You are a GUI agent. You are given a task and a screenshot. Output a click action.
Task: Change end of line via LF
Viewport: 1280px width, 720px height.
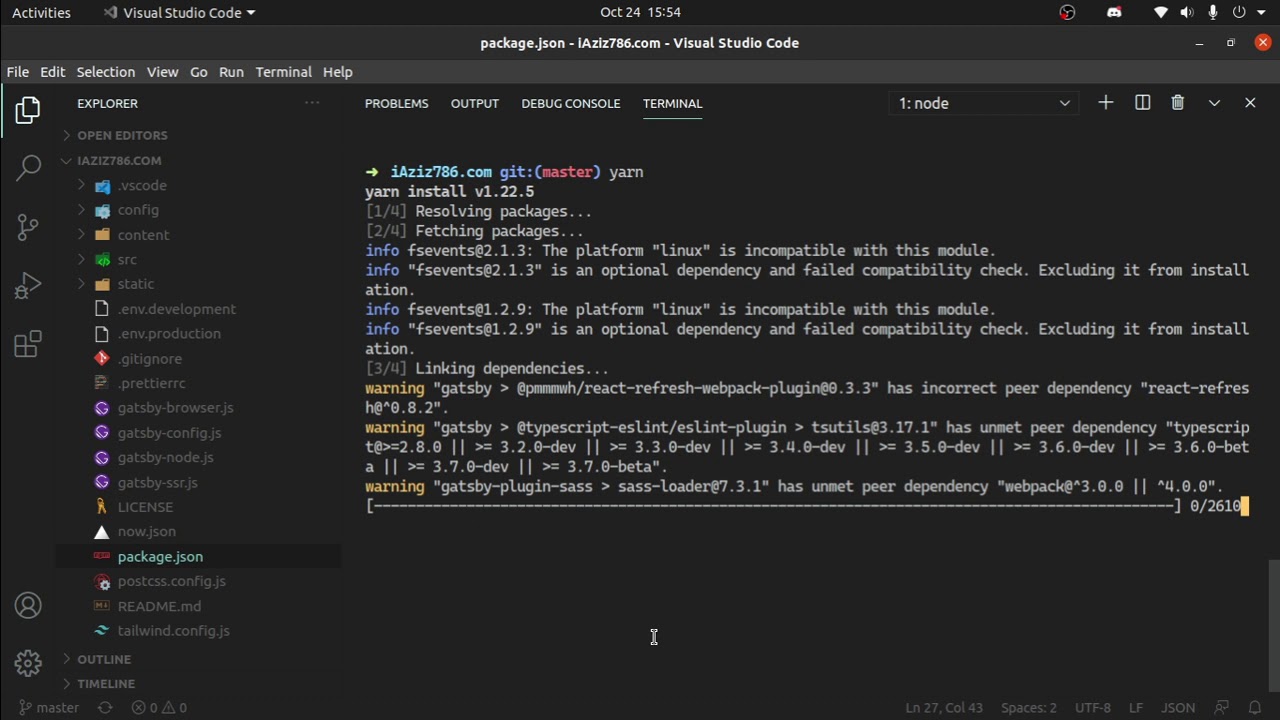coord(1136,707)
